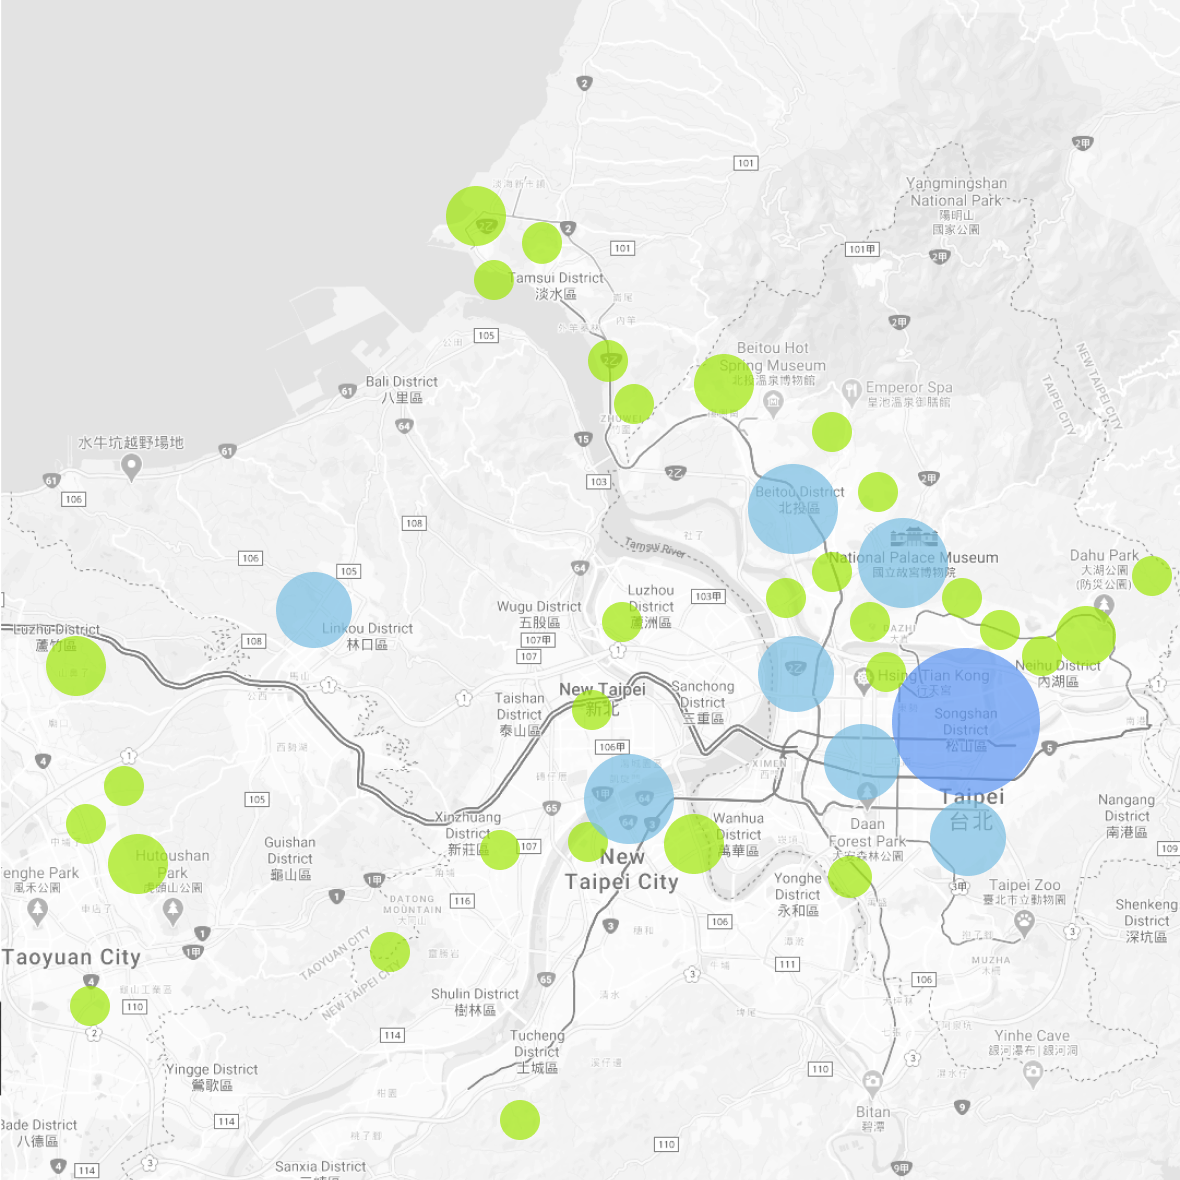Select the Taoyuan City label
The height and width of the screenshot is (1180, 1180).
pos(71,957)
